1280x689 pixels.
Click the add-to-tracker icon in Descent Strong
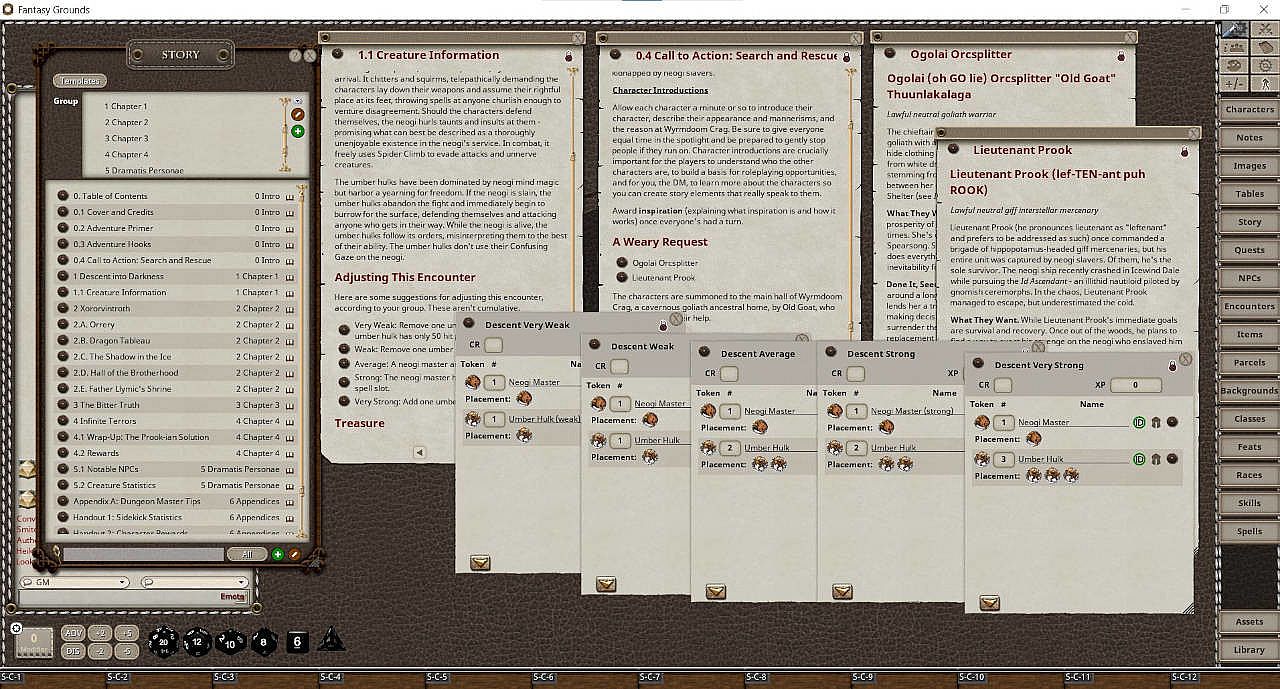[843, 592]
